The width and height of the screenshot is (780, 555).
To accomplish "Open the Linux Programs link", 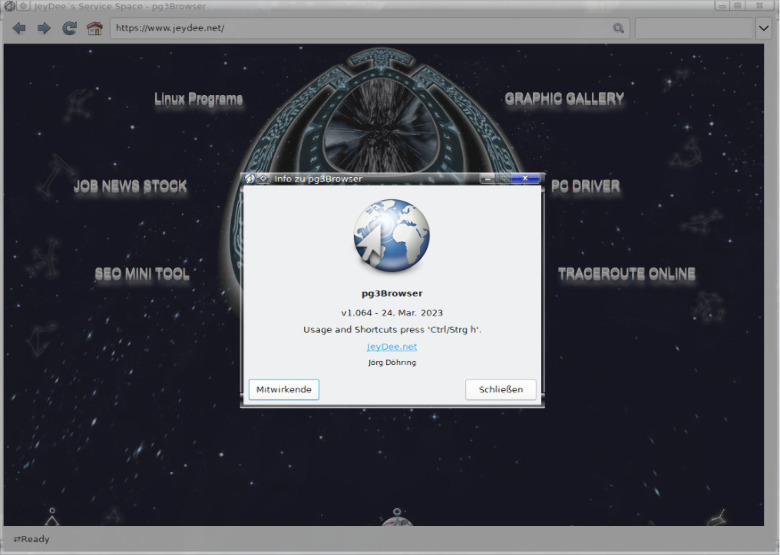I will [x=198, y=99].
